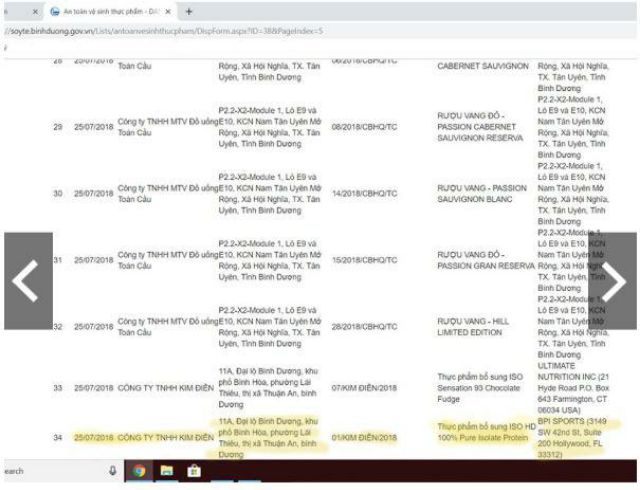Open Microsoft Store from the taskbar
This screenshot has width=640, height=490.
click(x=195, y=471)
